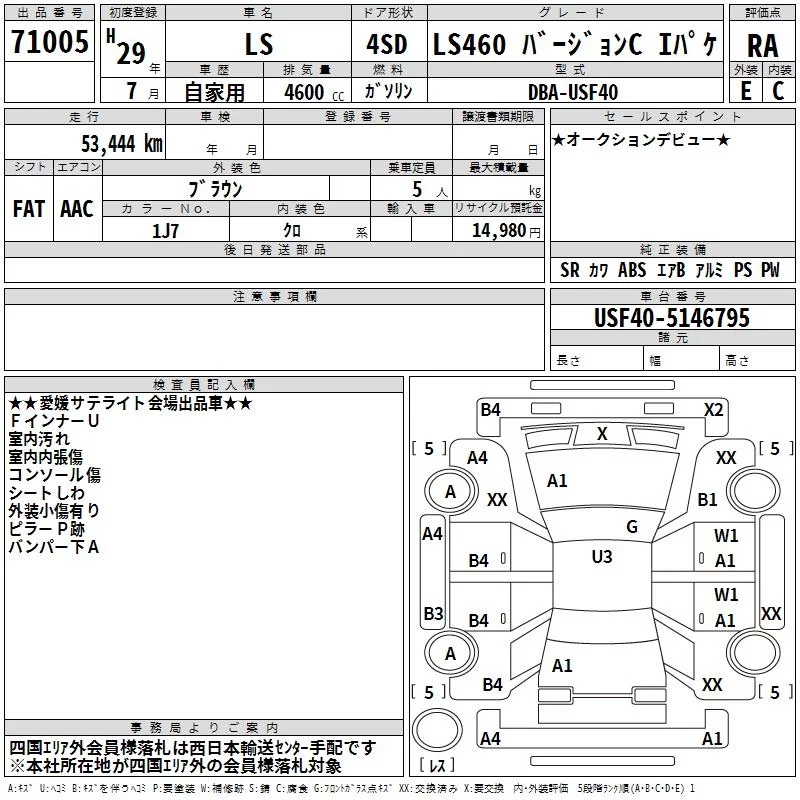Click the AAC air conditioner value

point(77,209)
